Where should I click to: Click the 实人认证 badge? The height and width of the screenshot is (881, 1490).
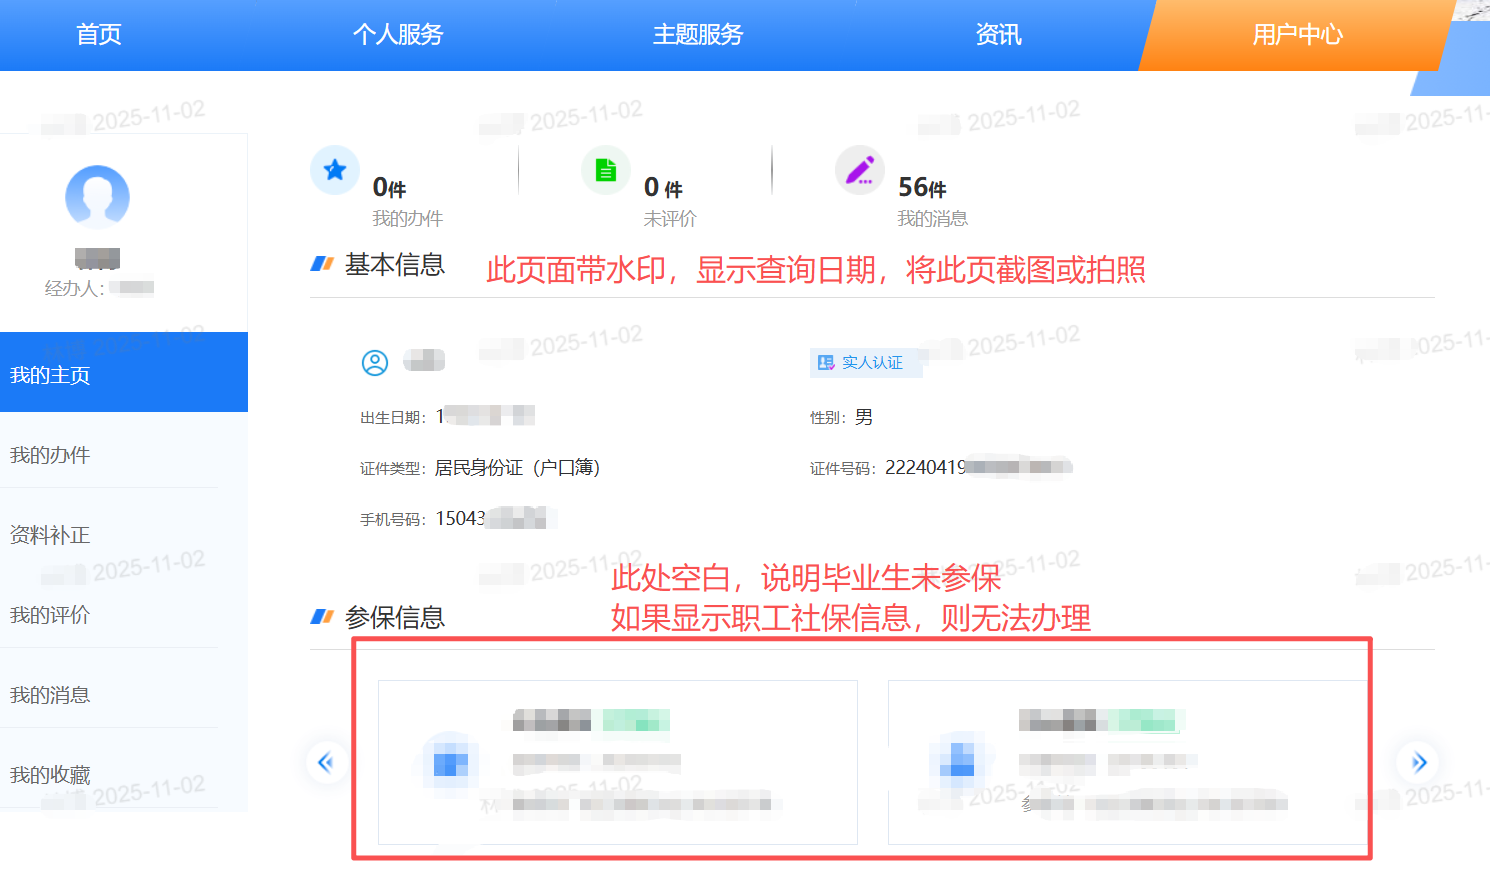(x=861, y=363)
